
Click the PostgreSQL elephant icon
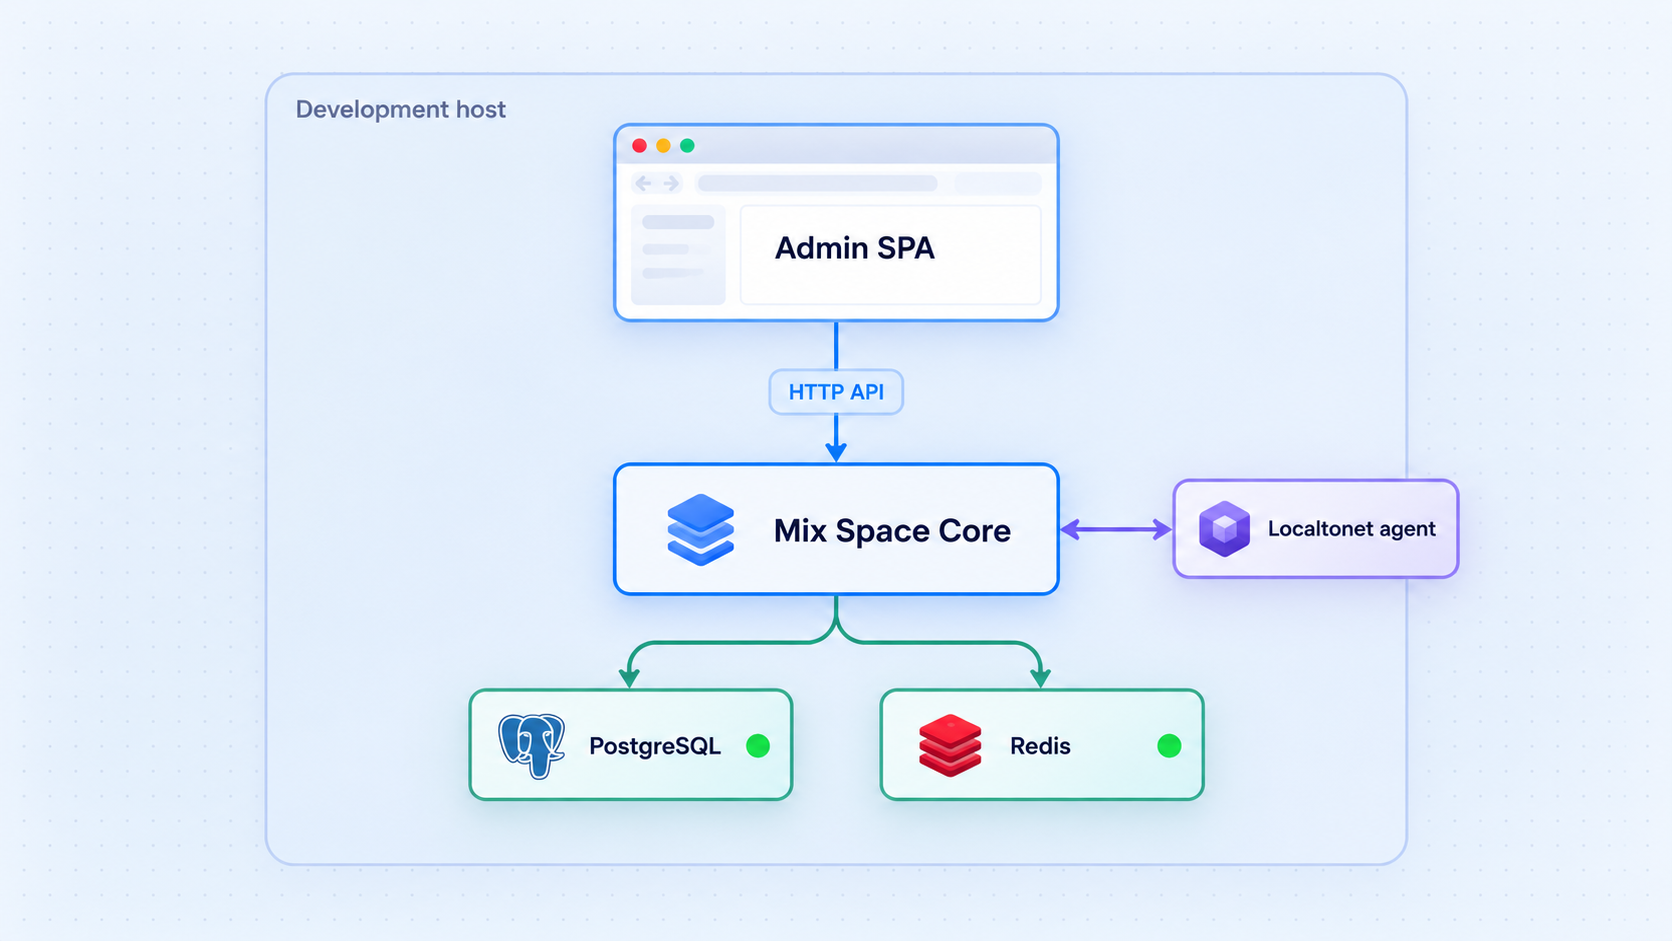click(x=532, y=746)
